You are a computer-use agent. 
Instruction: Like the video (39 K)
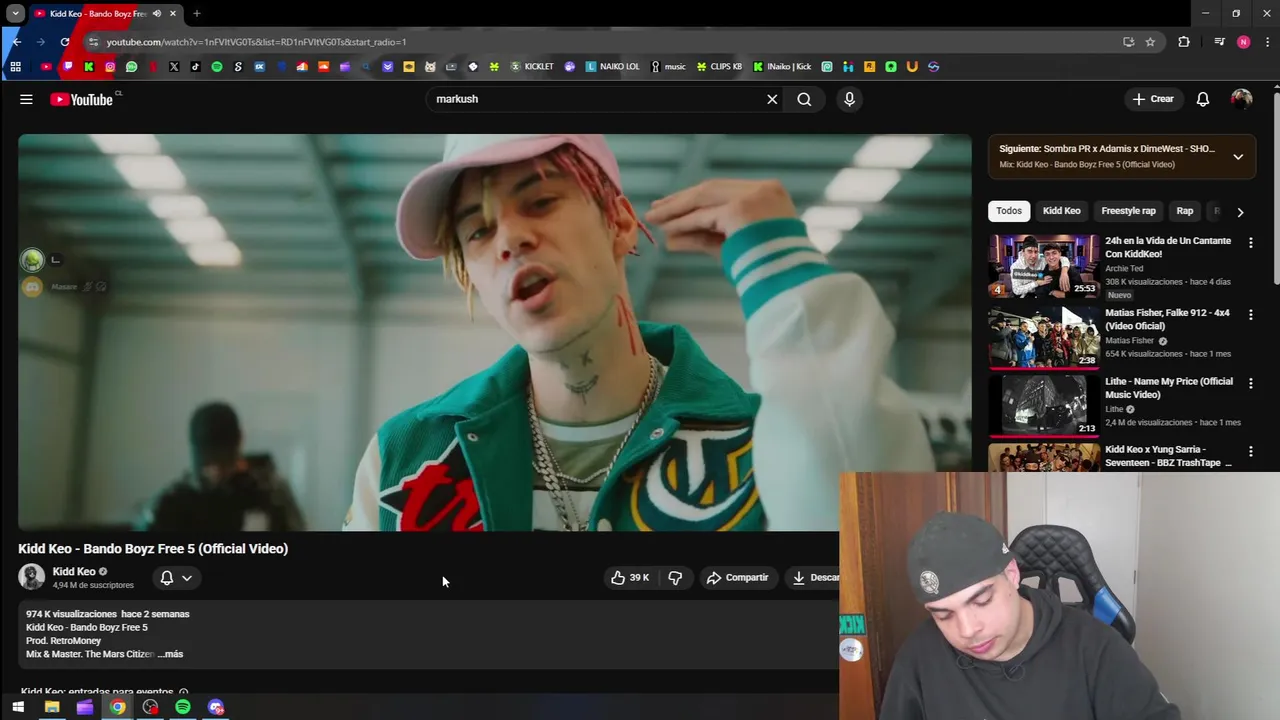[x=630, y=577]
